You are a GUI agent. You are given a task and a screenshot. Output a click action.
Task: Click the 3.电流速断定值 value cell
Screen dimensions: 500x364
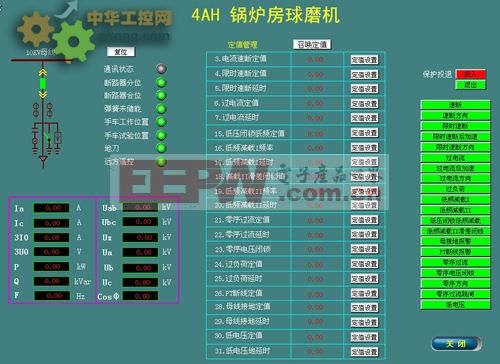tap(317, 60)
